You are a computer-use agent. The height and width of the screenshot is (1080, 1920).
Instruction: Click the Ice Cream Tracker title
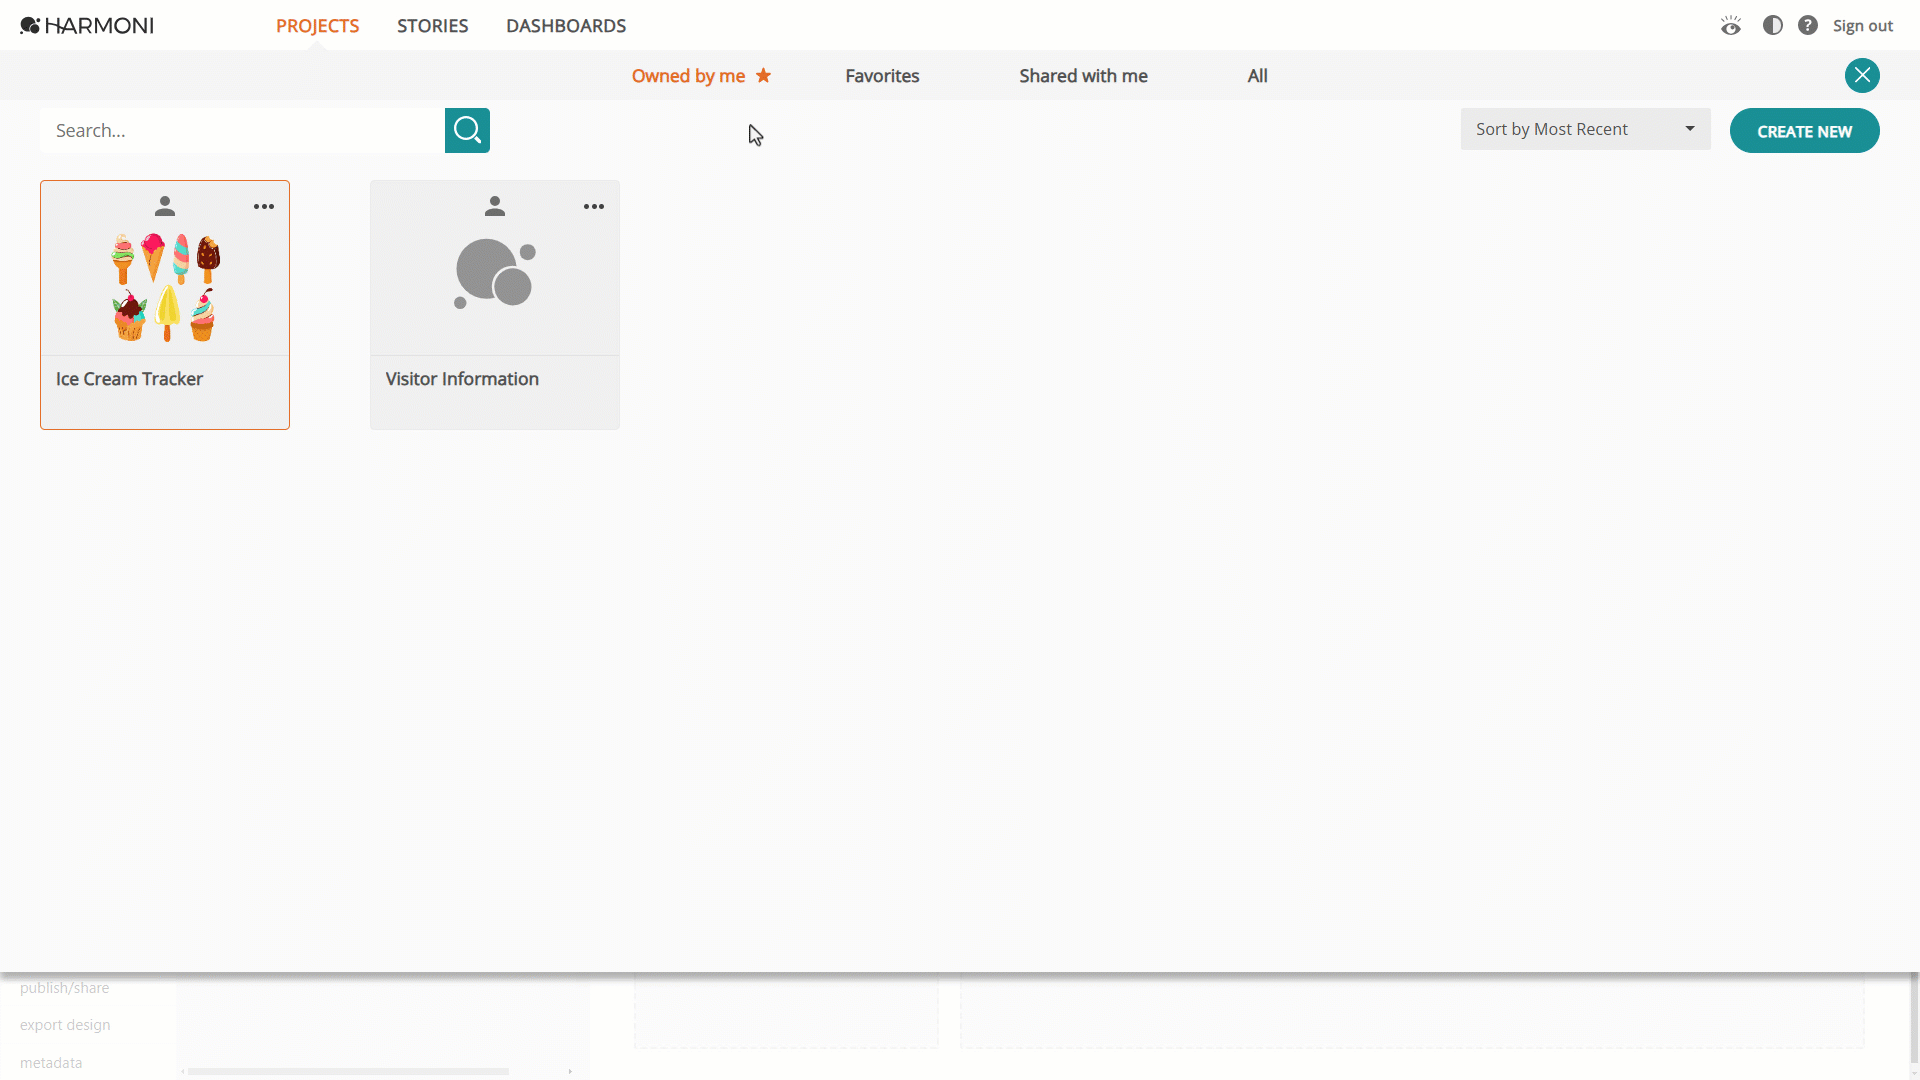pos(129,379)
